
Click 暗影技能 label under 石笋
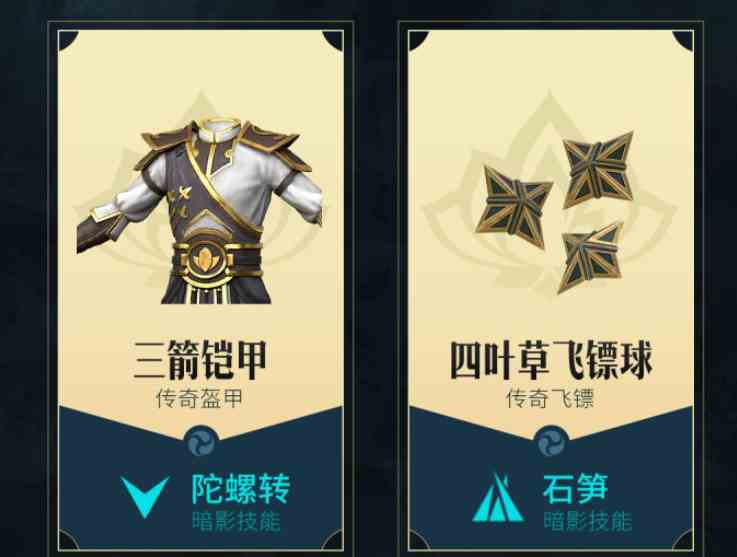click(x=588, y=522)
